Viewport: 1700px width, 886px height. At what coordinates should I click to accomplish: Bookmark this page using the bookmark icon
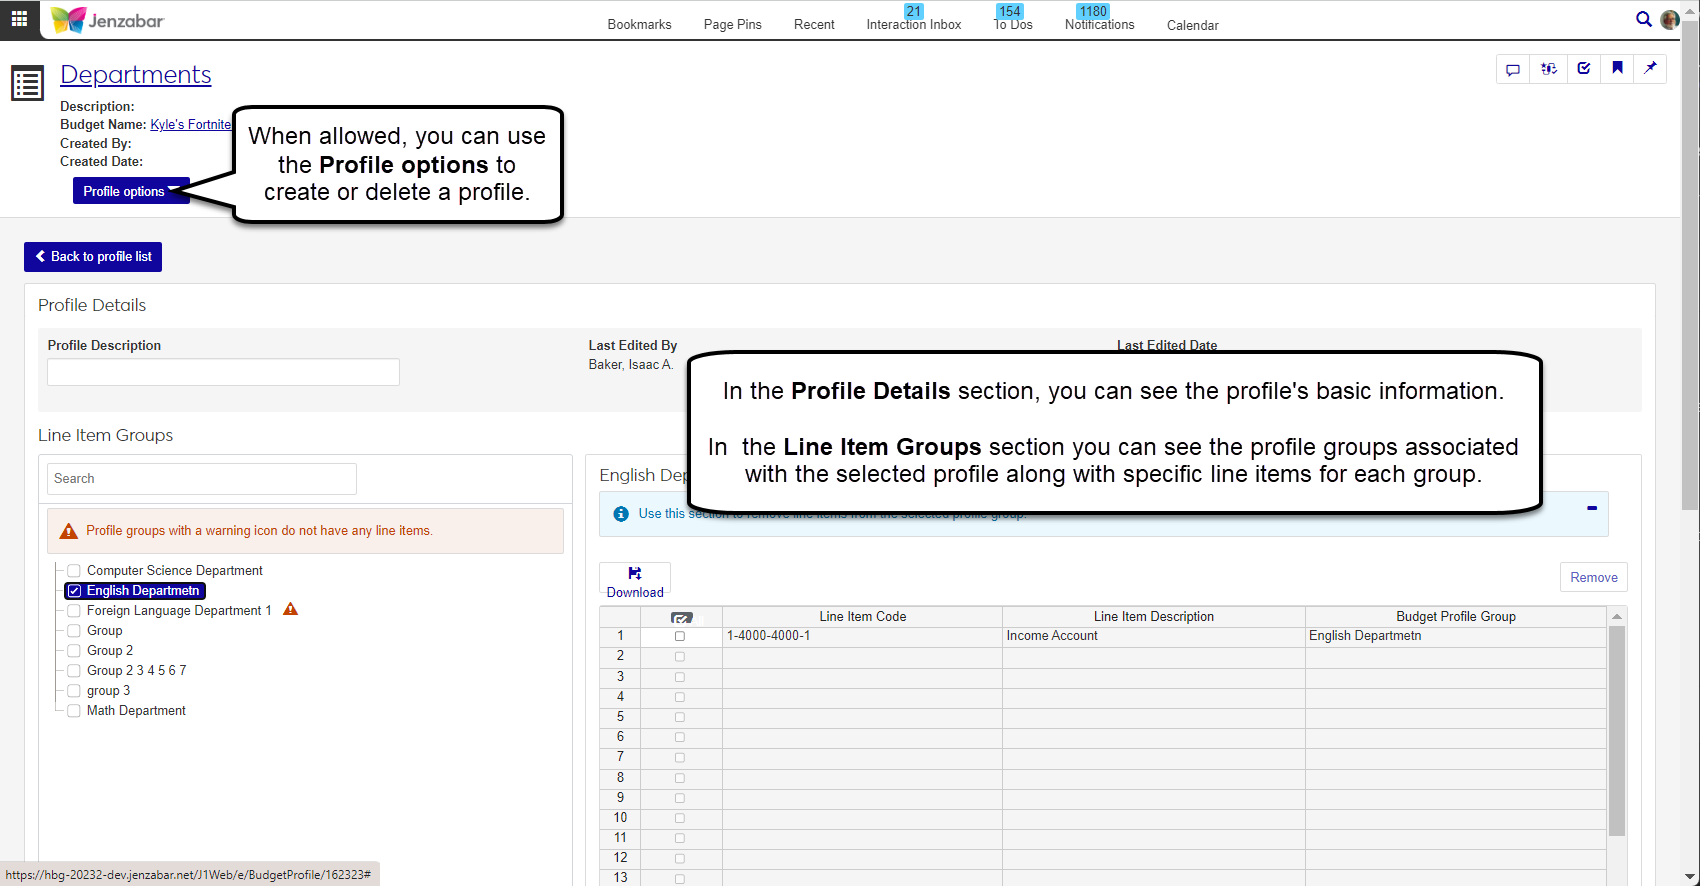1617,69
